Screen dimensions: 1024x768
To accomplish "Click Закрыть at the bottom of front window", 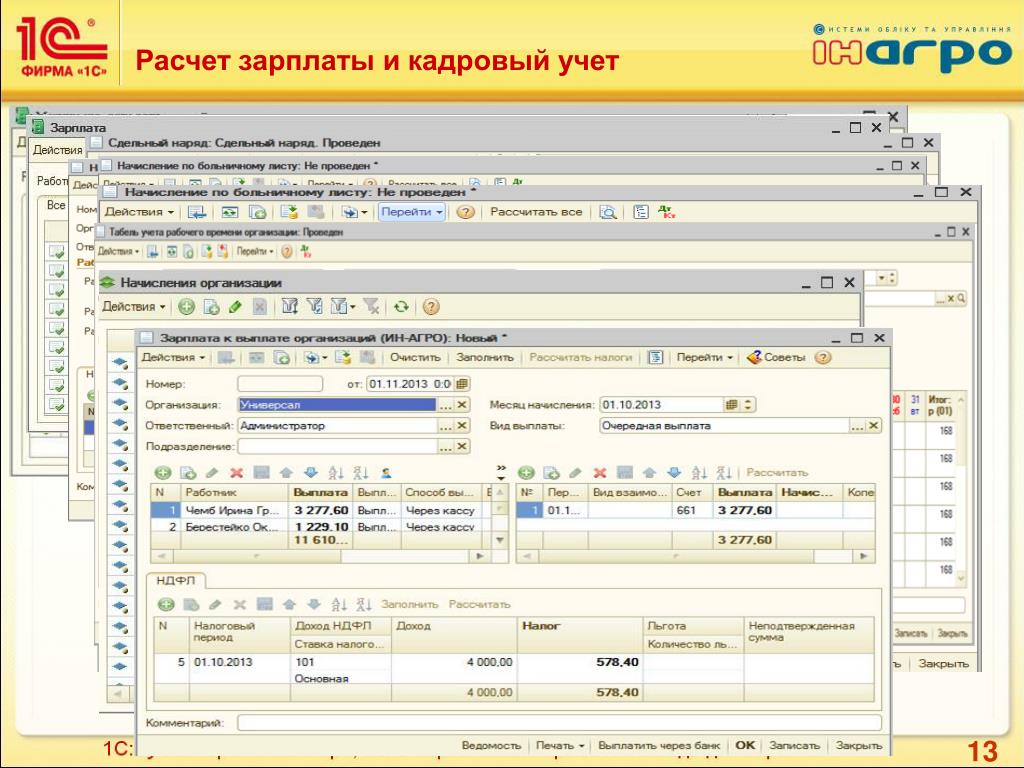I will 859,745.
